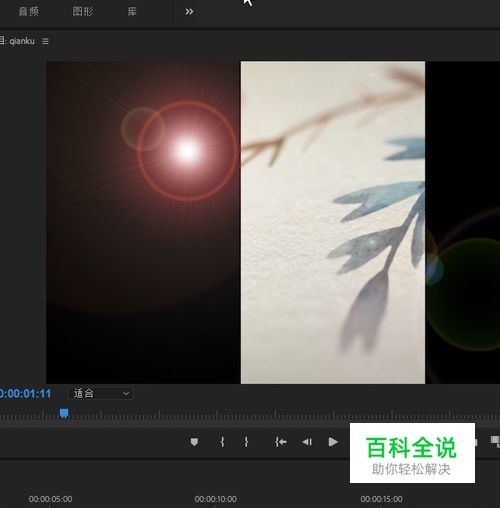Click the Go to In point icon
Image resolution: width=500 pixels, height=508 pixels.
coord(280,442)
